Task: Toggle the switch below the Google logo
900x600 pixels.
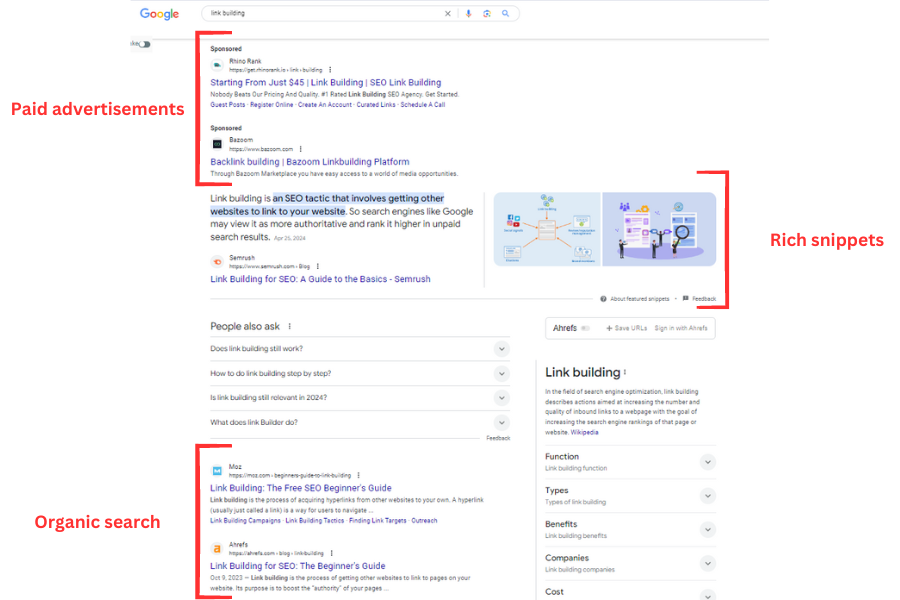Action: (x=144, y=44)
